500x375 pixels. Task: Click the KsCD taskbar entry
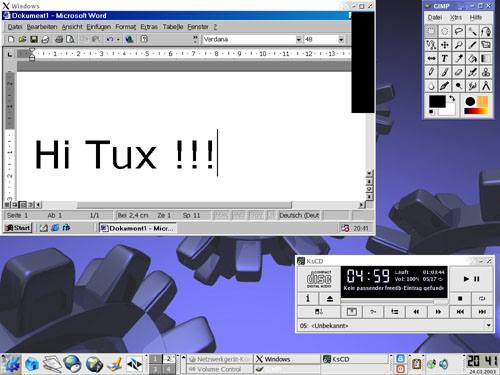click(354, 359)
